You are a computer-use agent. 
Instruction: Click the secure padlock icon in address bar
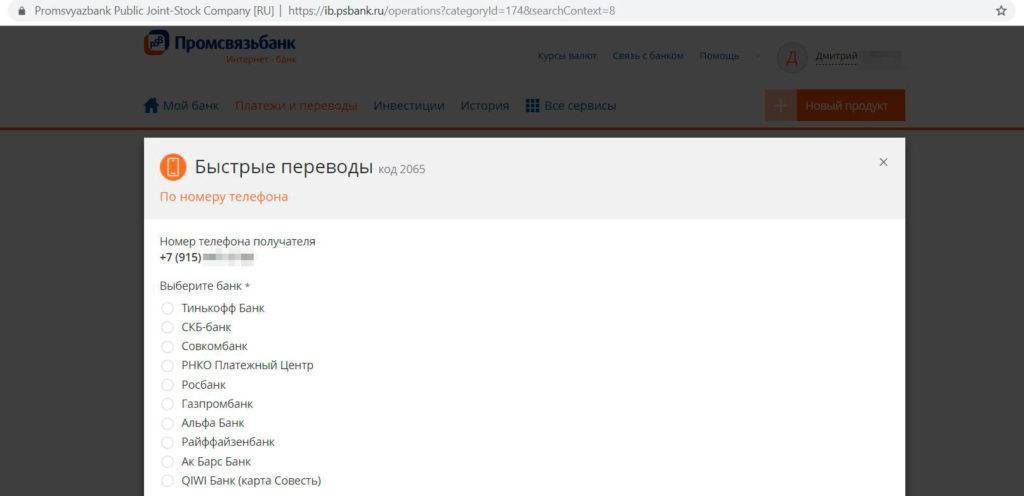click(x=20, y=11)
